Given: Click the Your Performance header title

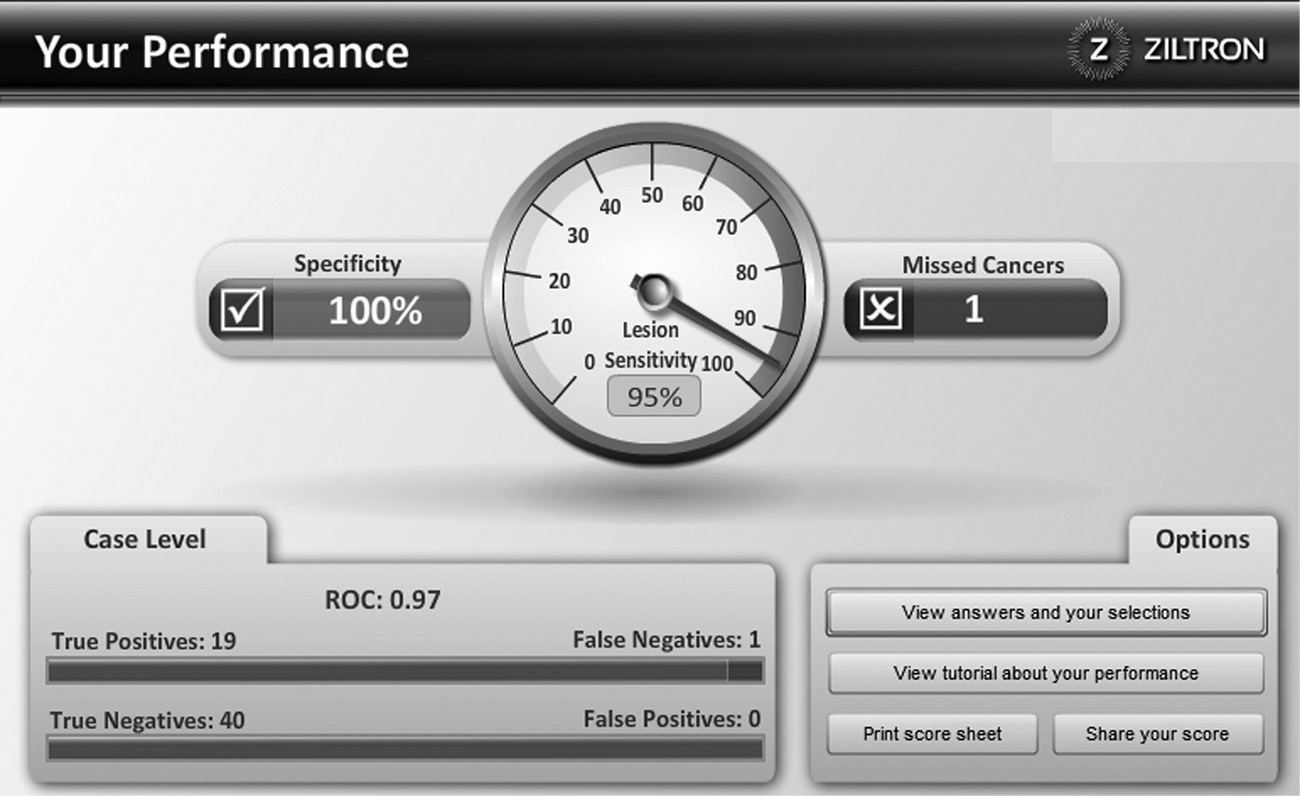Looking at the screenshot, I should pyautogui.click(x=222, y=51).
